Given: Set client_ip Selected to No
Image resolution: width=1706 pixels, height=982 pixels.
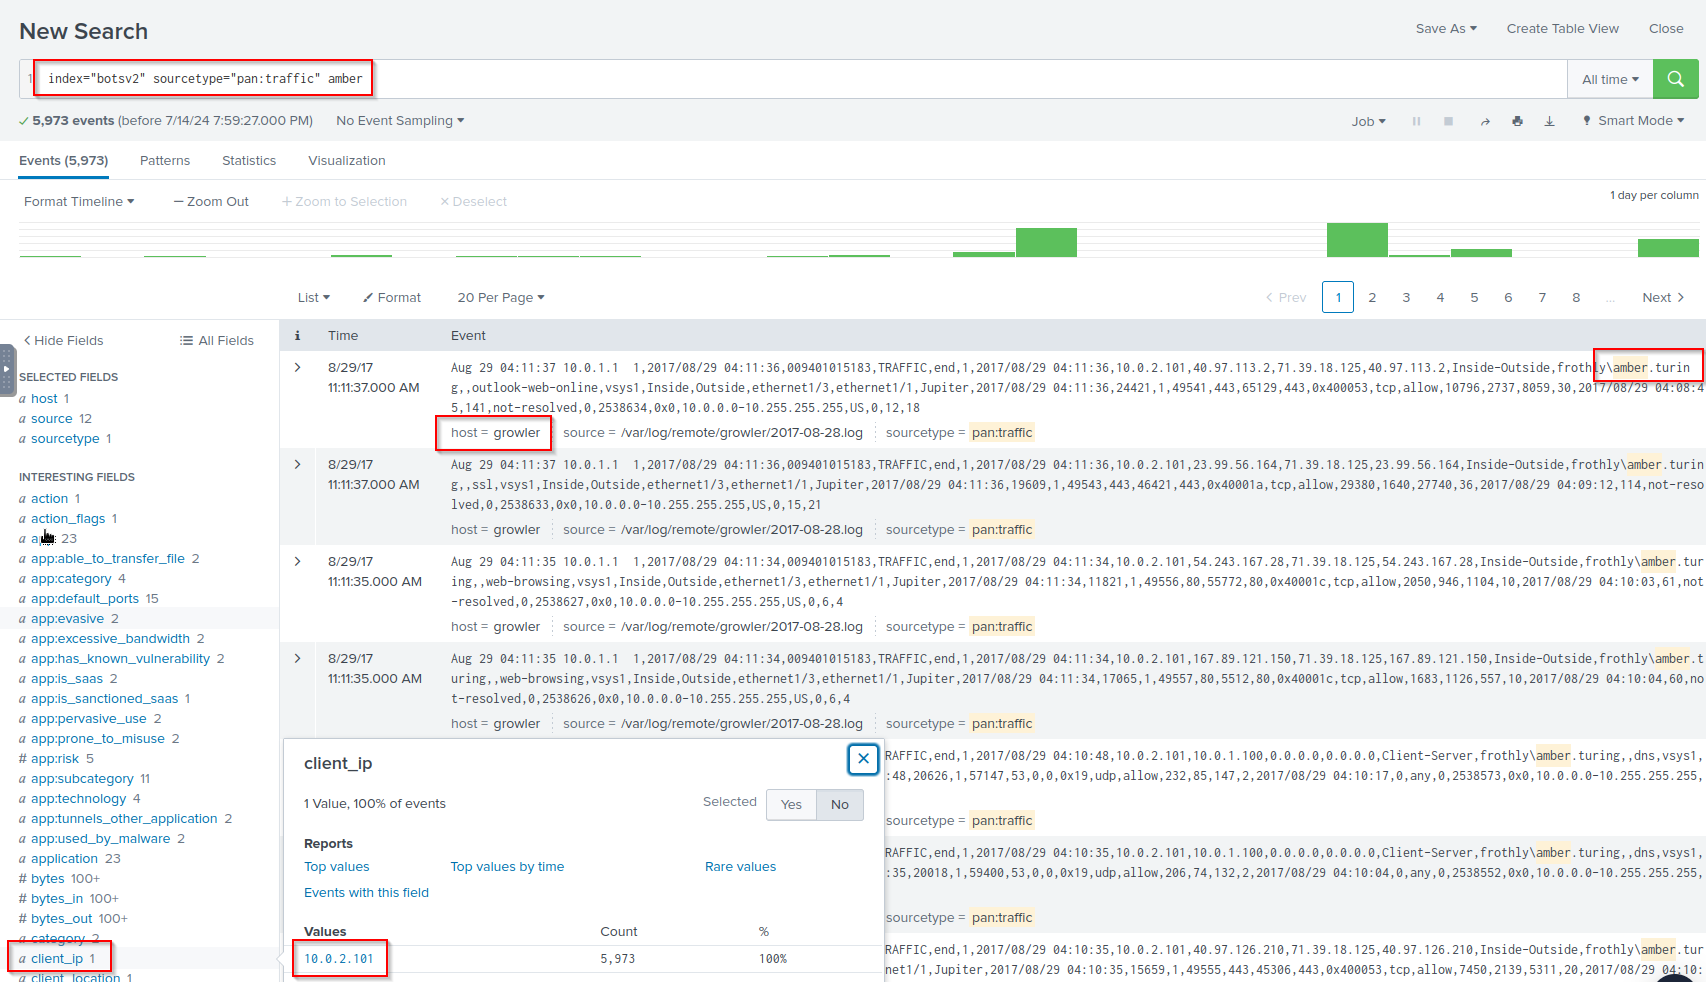Looking at the screenshot, I should pyautogui.click(x=839, y=805).
